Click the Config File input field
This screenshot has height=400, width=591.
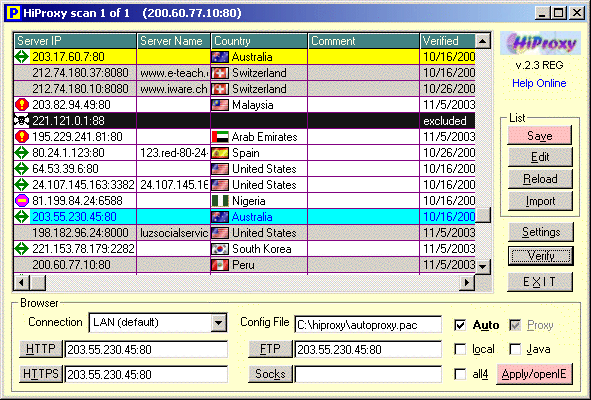[x=368, y=325]
